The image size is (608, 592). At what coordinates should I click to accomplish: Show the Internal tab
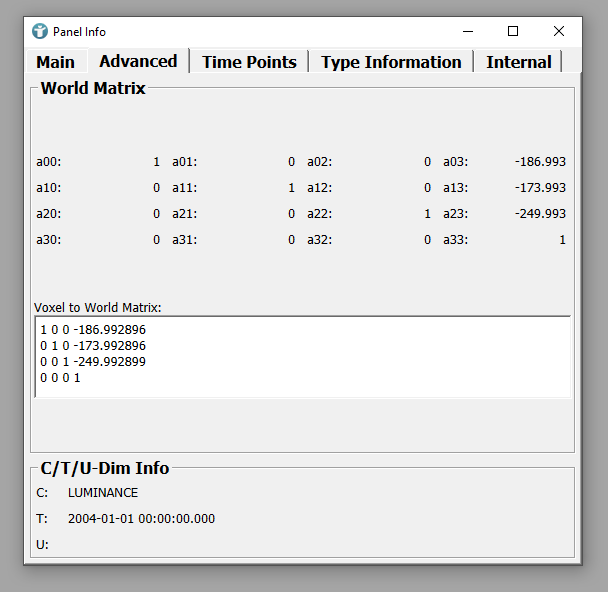click(518, 62)
